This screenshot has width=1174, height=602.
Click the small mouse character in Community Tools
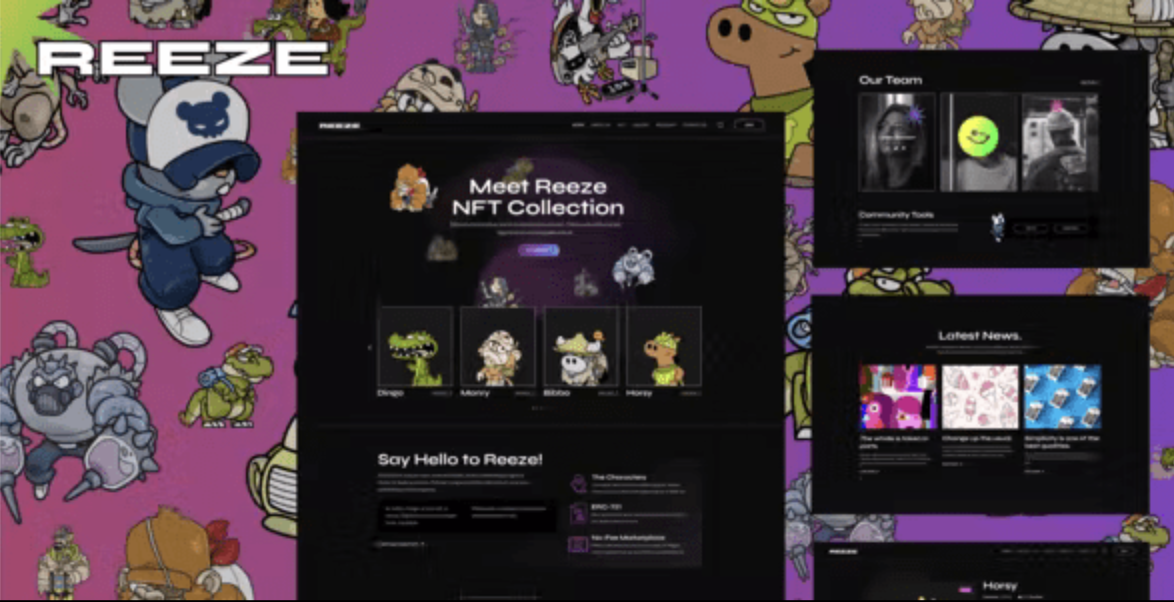(997, 227)
